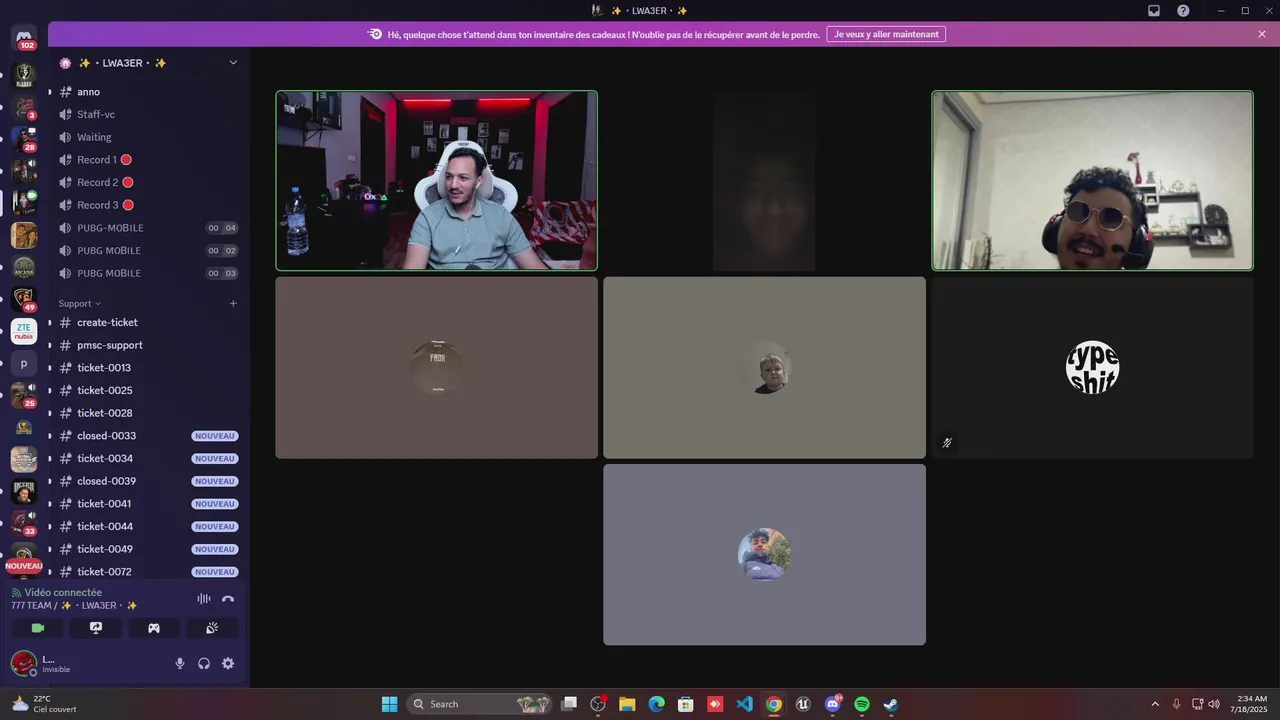Screen dimensions: 1280x720
Task: Click the taskbar Search box
Action: tap(480, 704)
